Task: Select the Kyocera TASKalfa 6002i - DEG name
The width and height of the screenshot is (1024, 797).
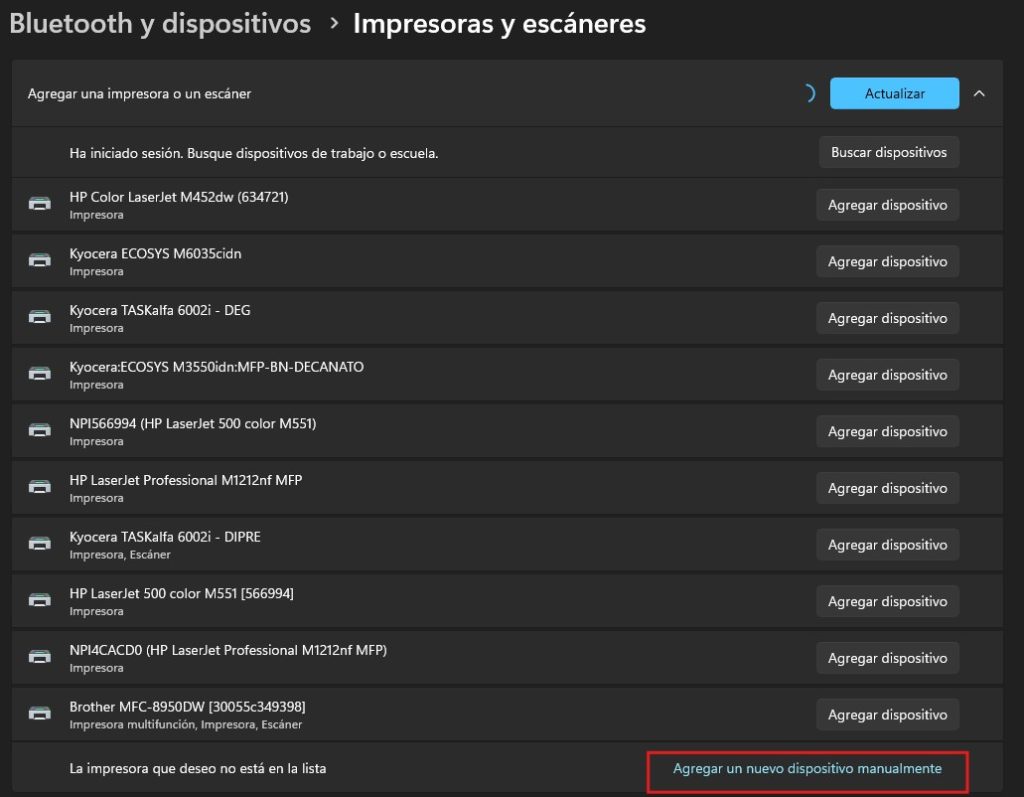Action: pyautogui.click(x=160, y=311)
